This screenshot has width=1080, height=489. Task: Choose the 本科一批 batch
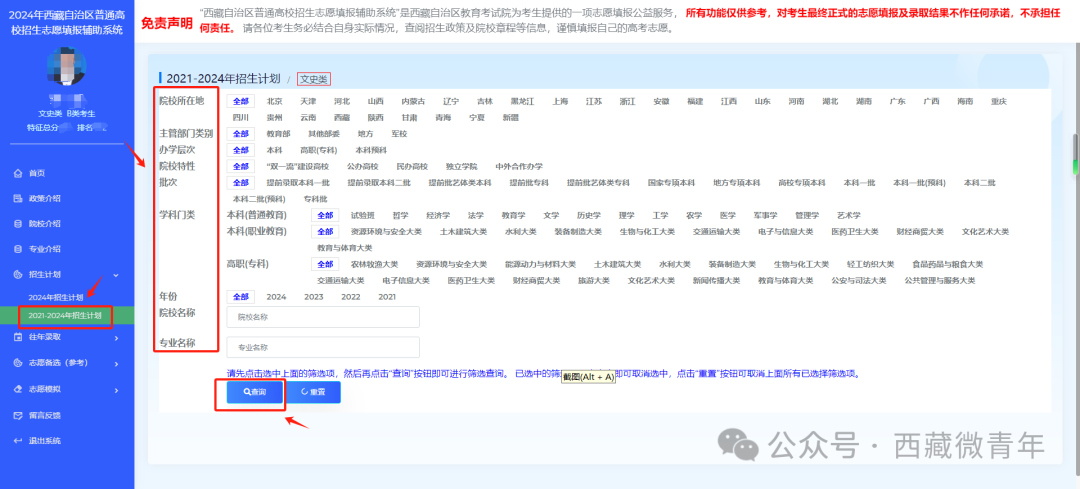(860, 183)
